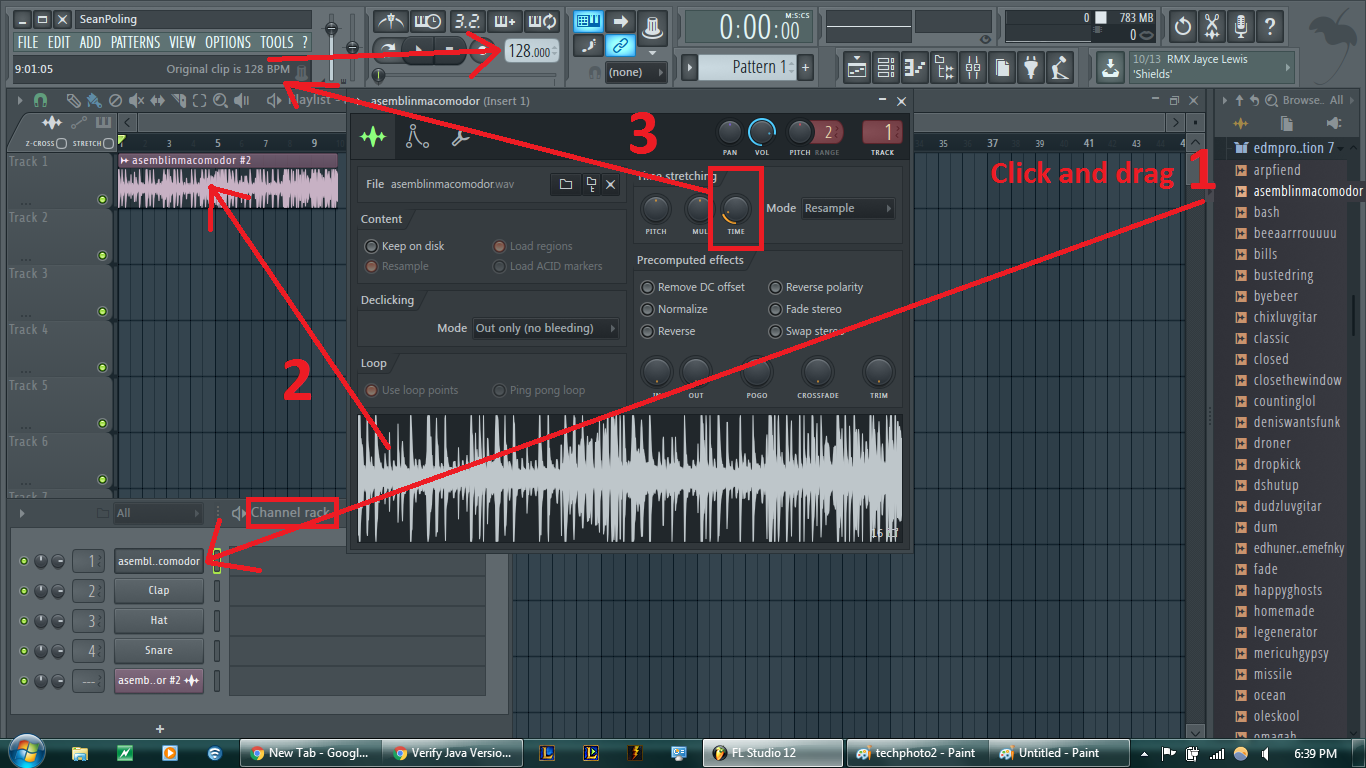1366x768 pixels.
Task: Open the help question mark icon
Action: point(1270,26)
